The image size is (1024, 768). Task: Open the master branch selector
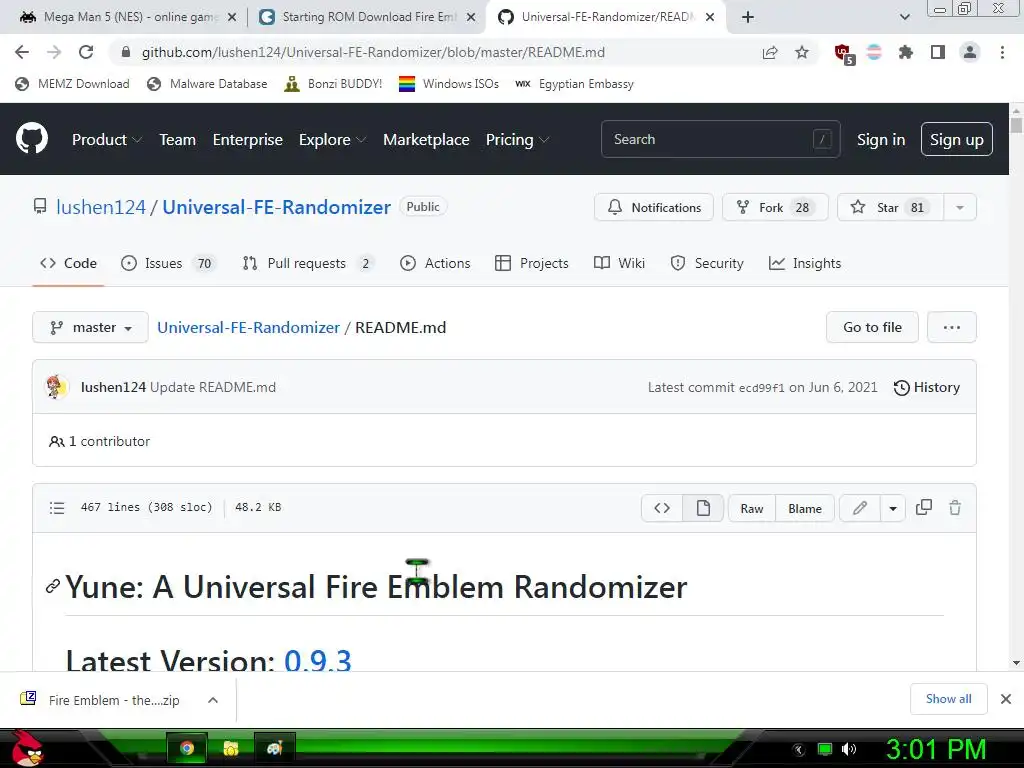[x=90, y=327]
